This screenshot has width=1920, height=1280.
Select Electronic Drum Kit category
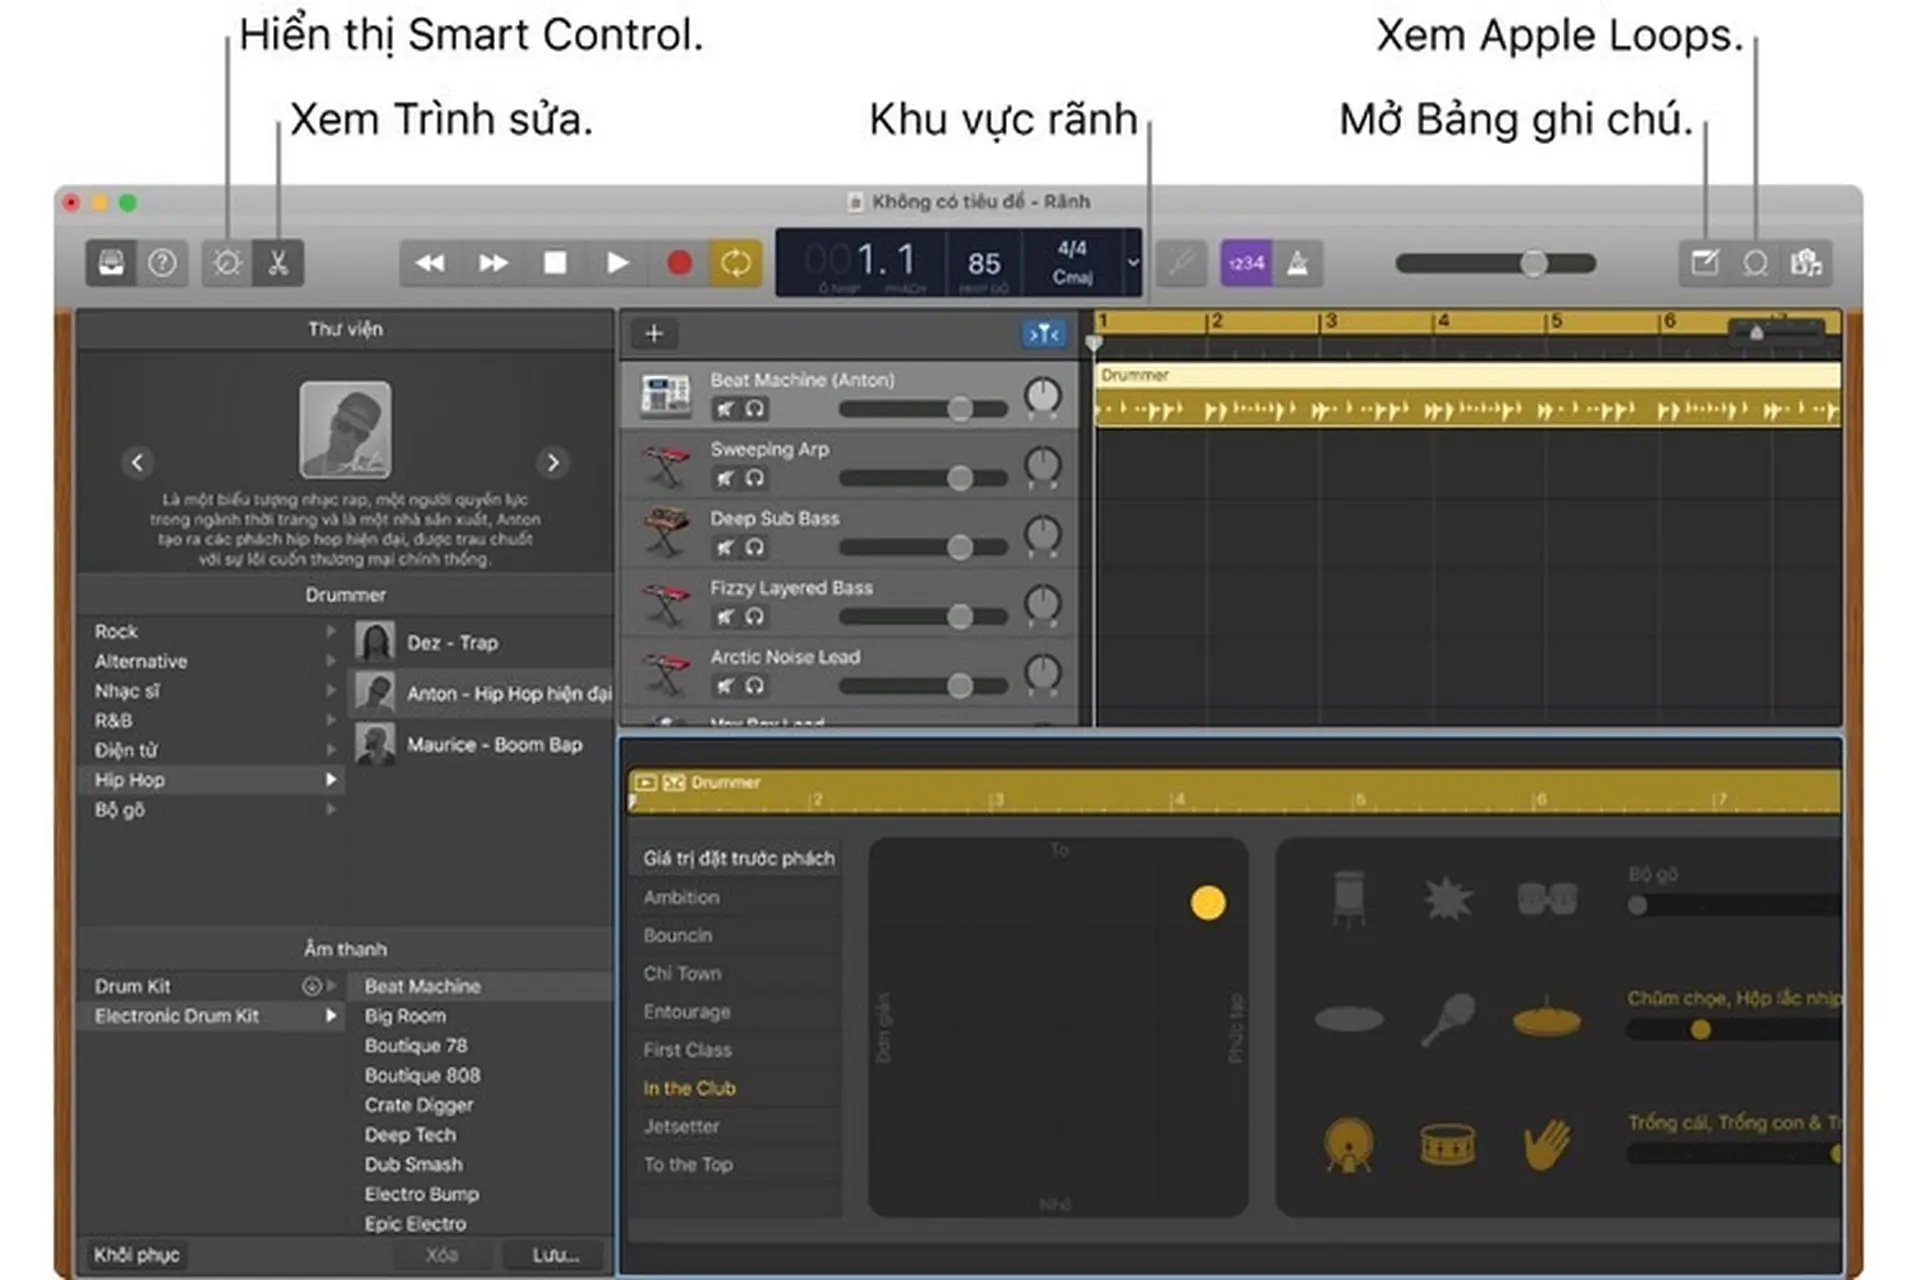[x=212, y=1016]
